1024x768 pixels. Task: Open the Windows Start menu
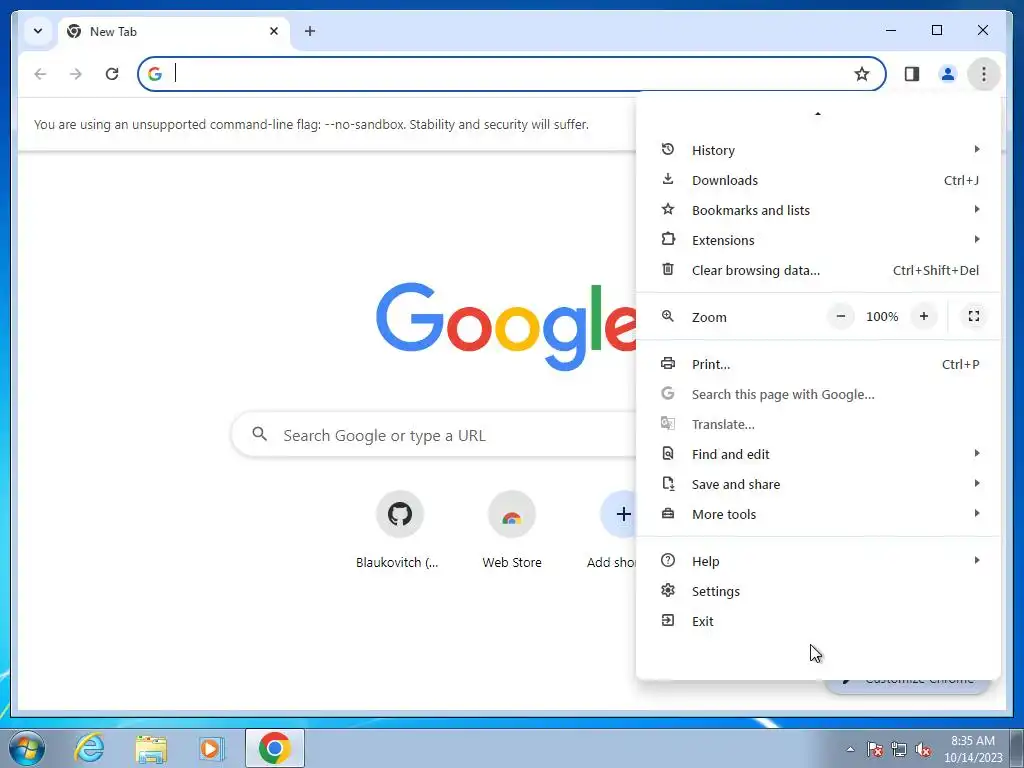(x=26, y=748)
